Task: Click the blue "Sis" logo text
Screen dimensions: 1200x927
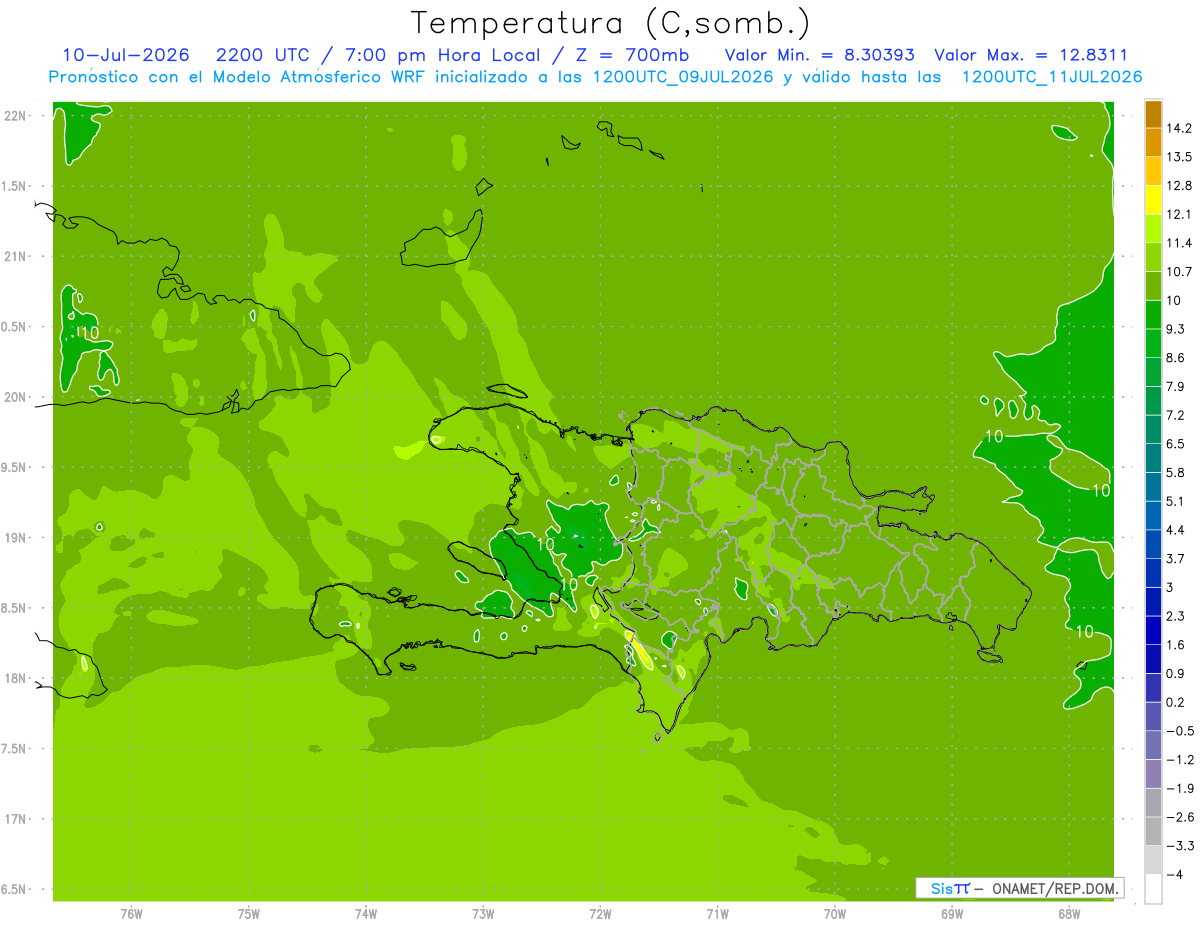Action: [942, 888]
